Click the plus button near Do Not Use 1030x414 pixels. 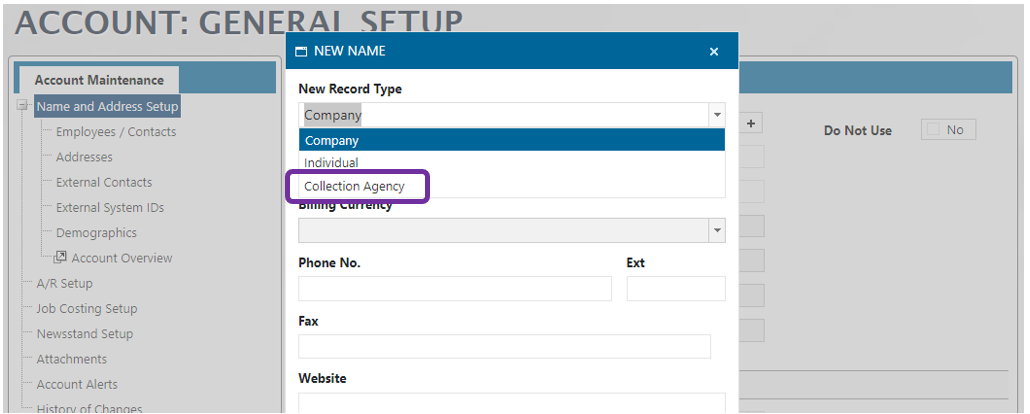point(750,123)
